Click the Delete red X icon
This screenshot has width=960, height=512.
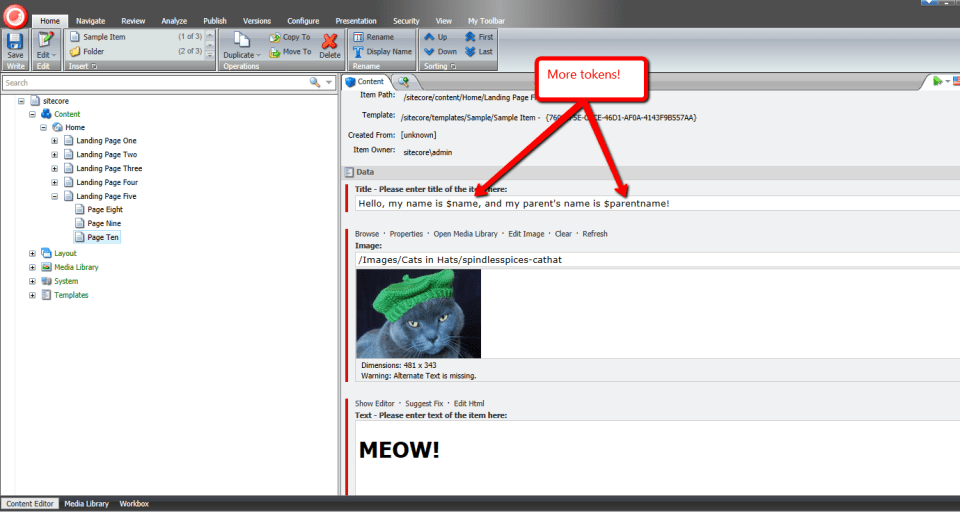tap(330, 41)
